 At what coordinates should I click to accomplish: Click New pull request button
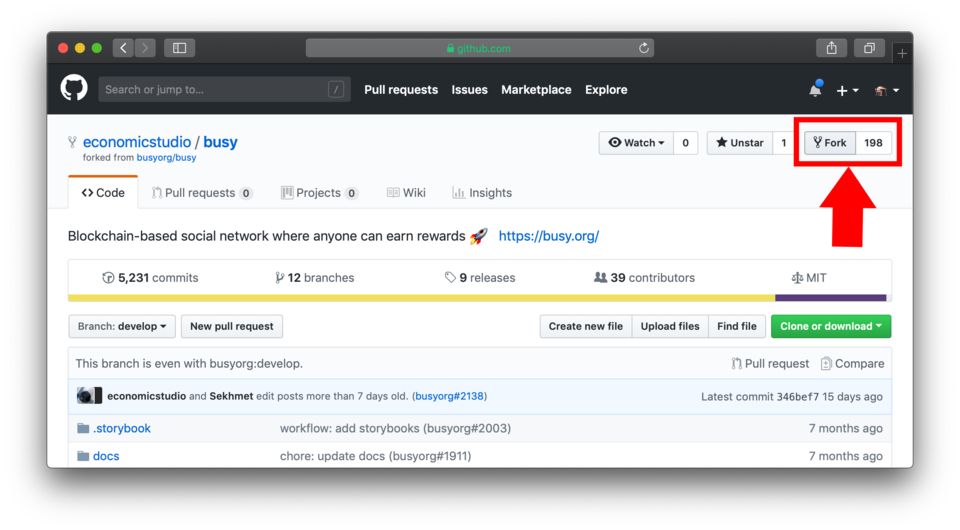pos(231,326)
